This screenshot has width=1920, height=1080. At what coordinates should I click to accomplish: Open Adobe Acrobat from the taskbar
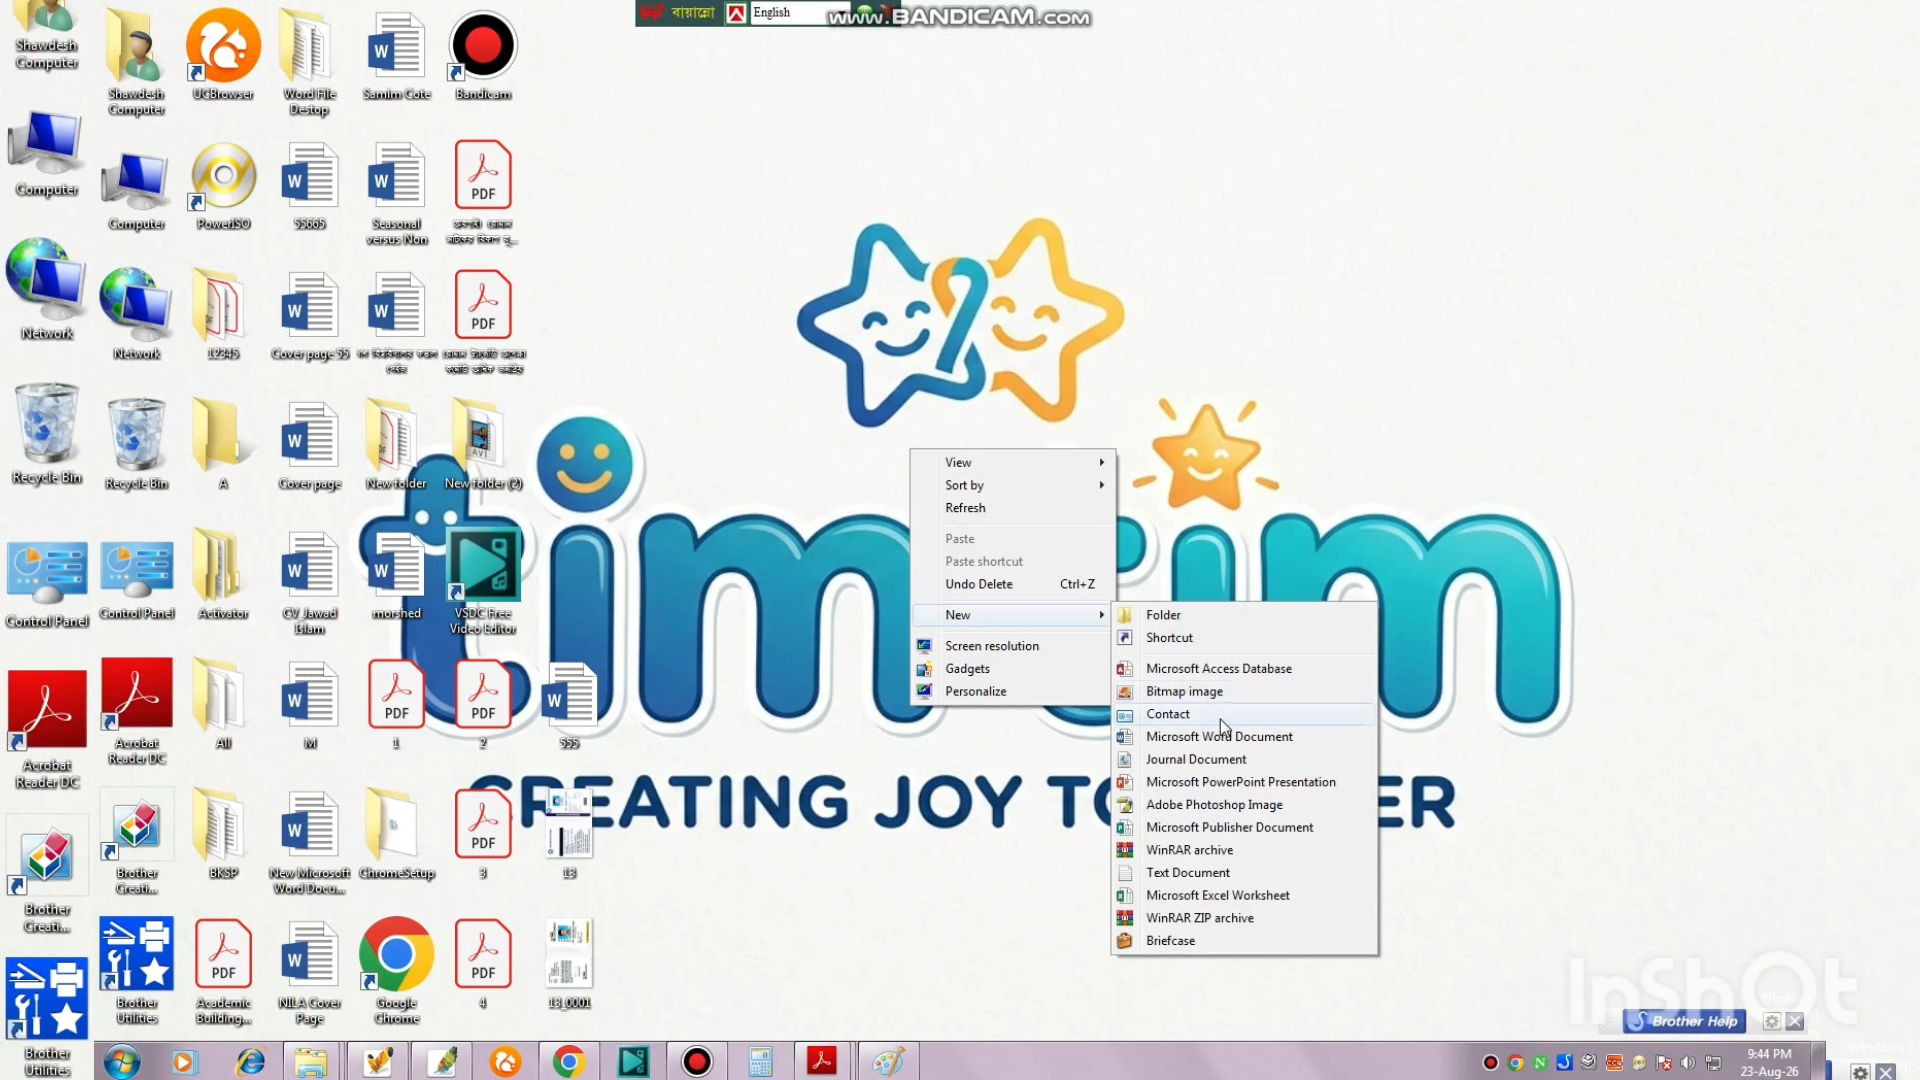click(822, 1061)
